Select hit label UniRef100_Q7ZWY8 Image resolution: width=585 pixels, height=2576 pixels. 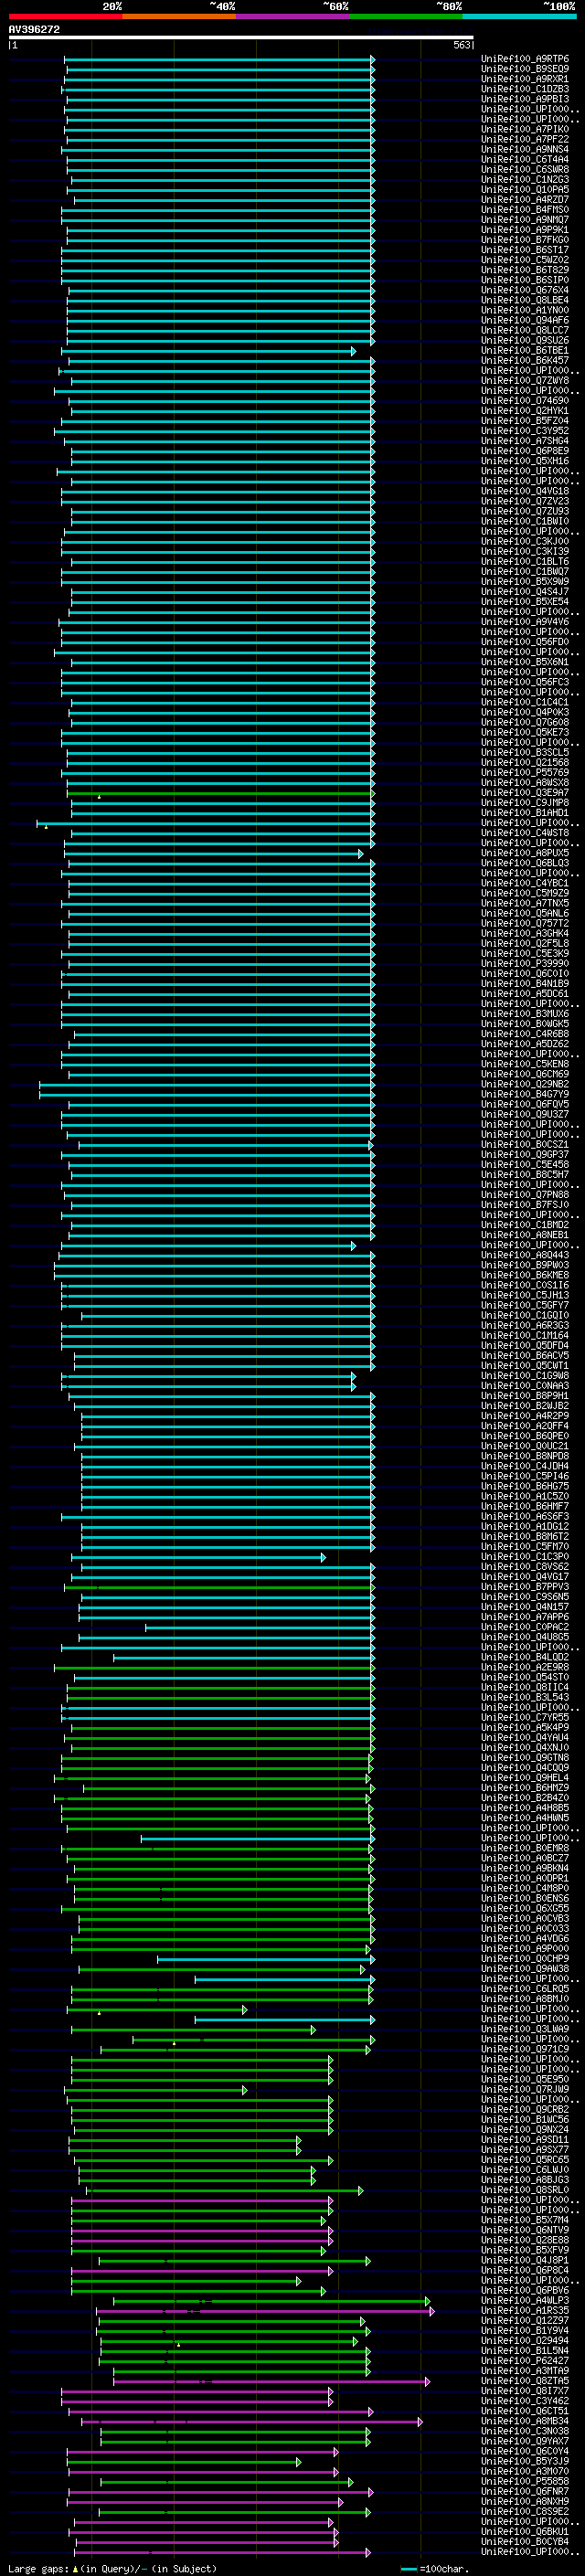pos(525,380)
